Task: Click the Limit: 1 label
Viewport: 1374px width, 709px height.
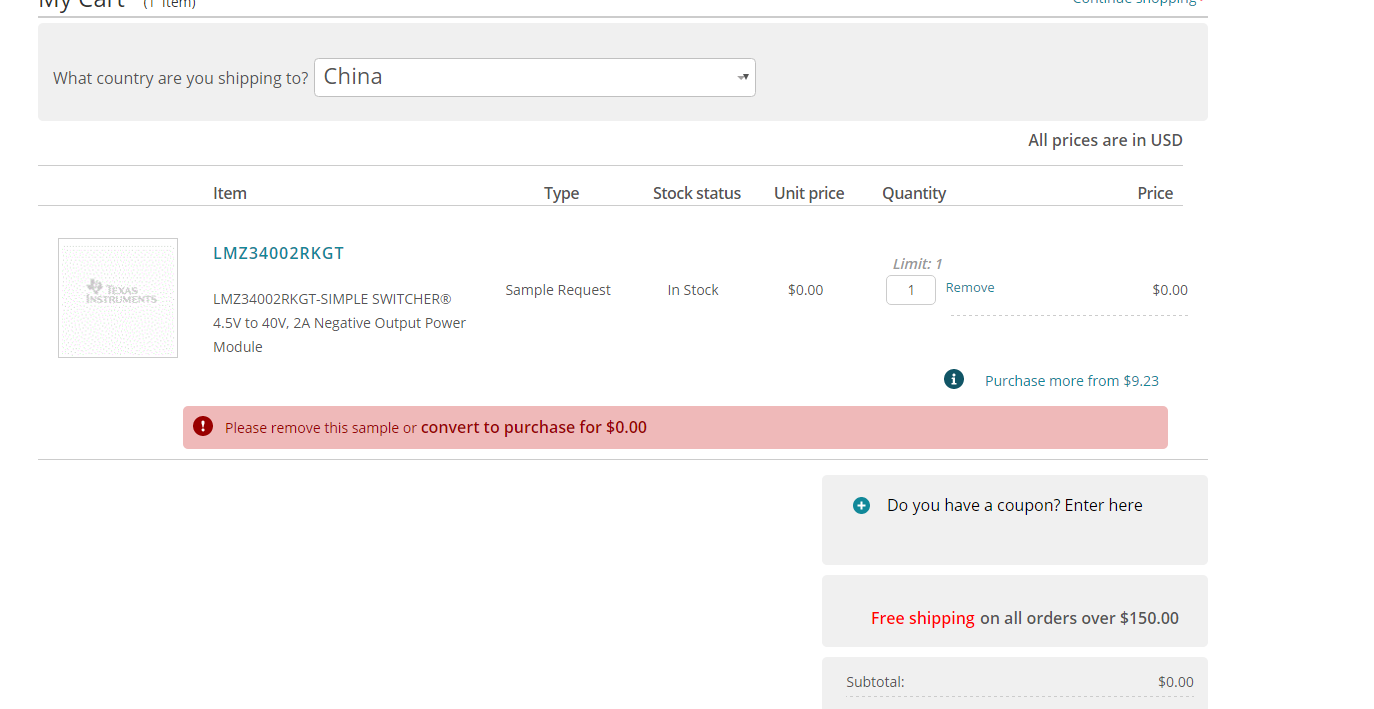Action: click(917, 264)
